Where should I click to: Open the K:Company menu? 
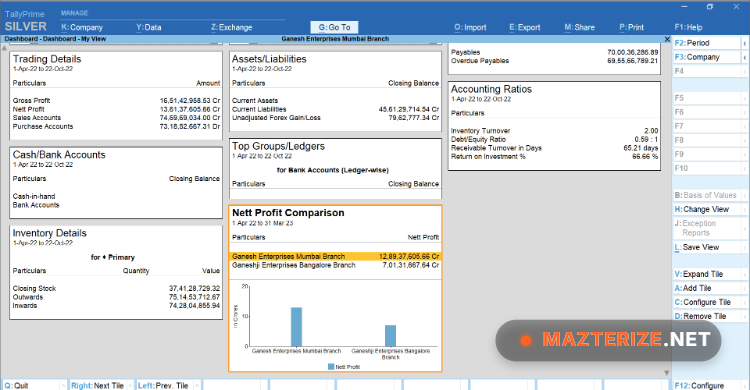point(82,27)
